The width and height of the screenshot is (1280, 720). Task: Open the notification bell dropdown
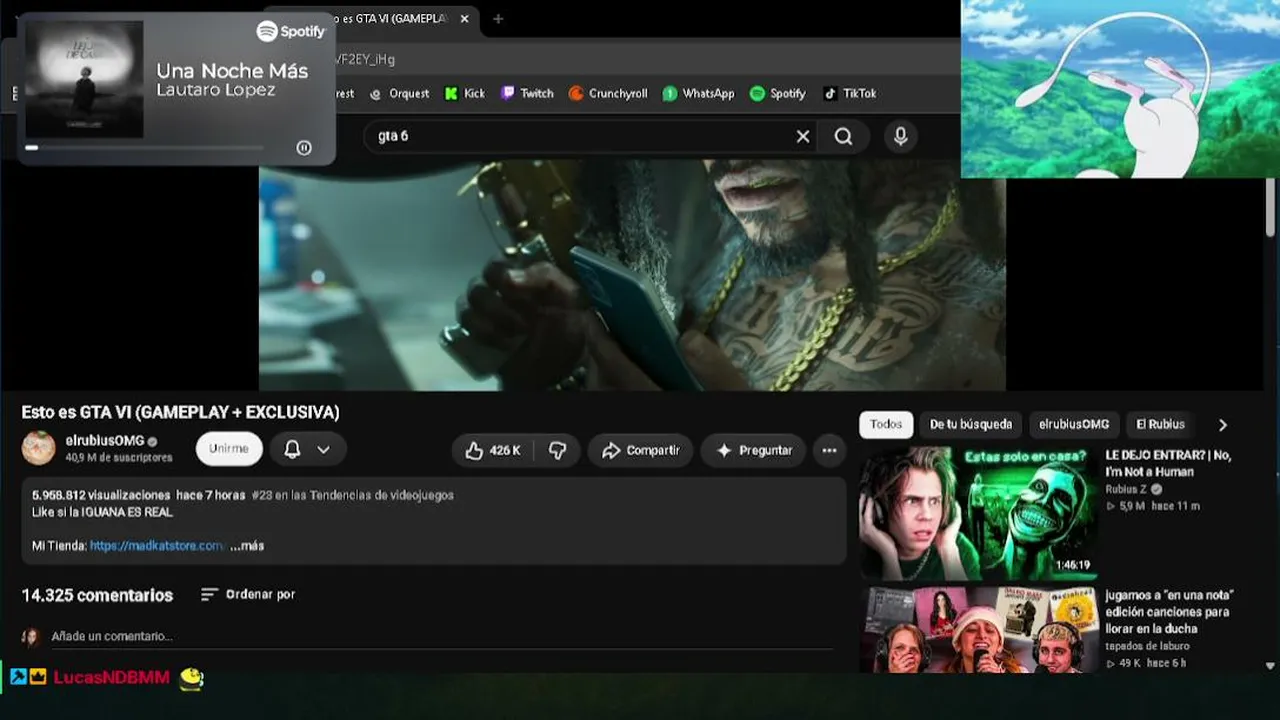pos(307,449)
